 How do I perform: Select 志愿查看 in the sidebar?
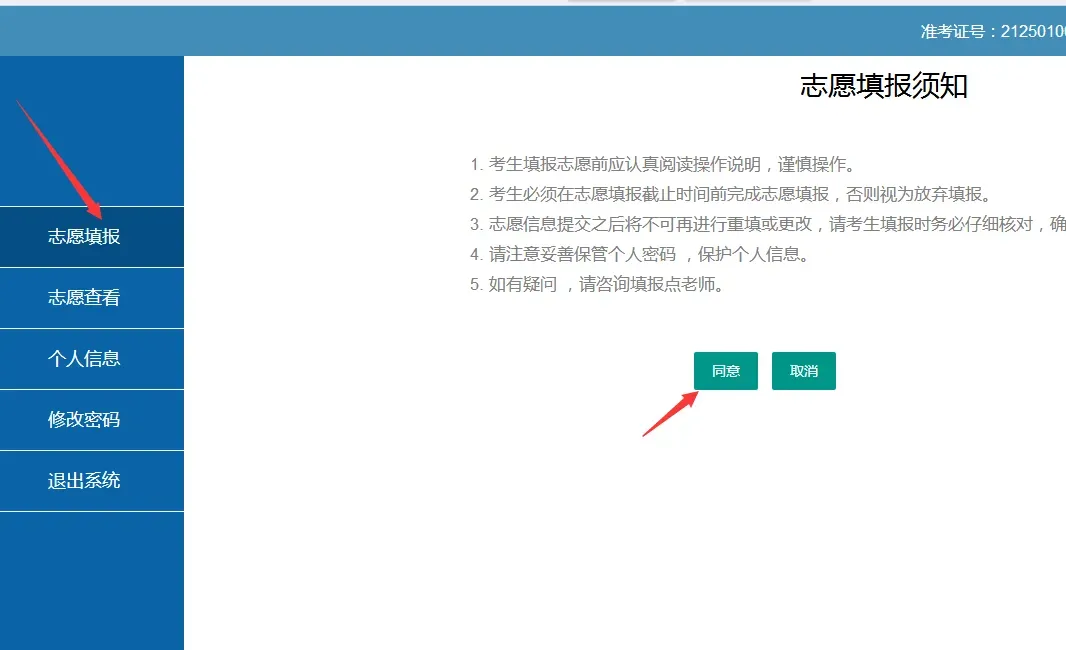92,298
